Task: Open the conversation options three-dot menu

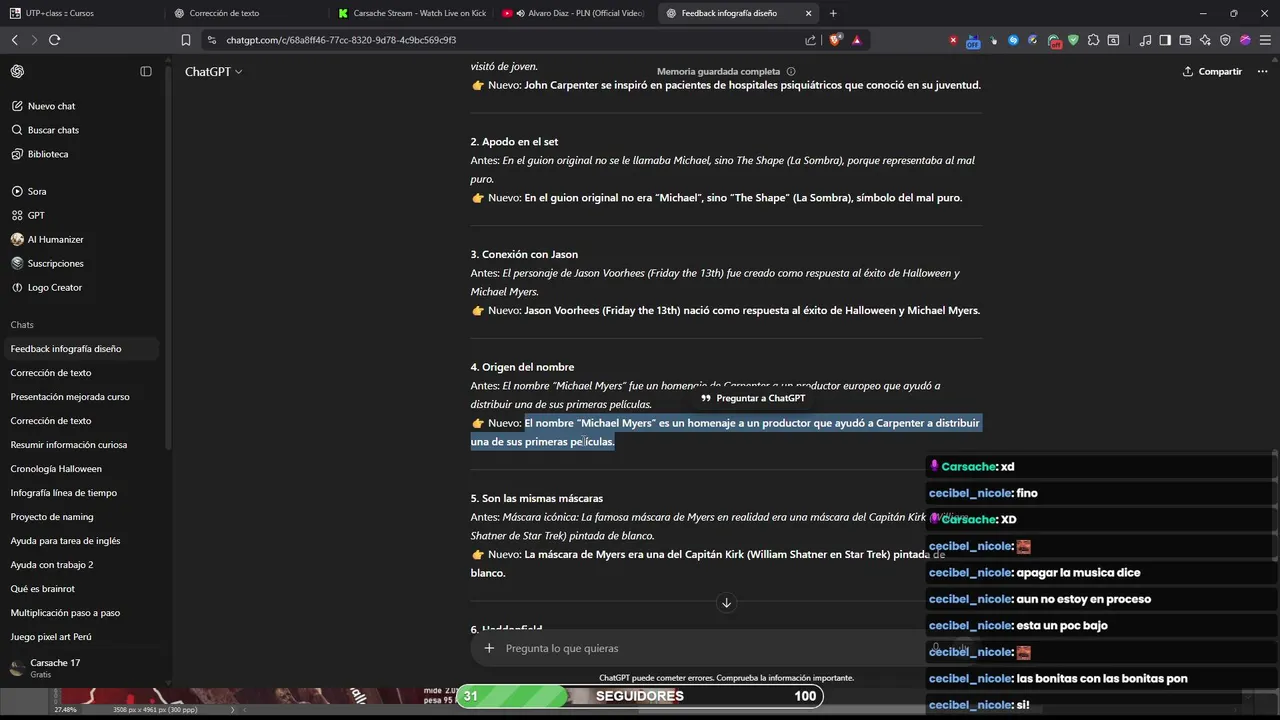Action: (x=1262, y=71)
